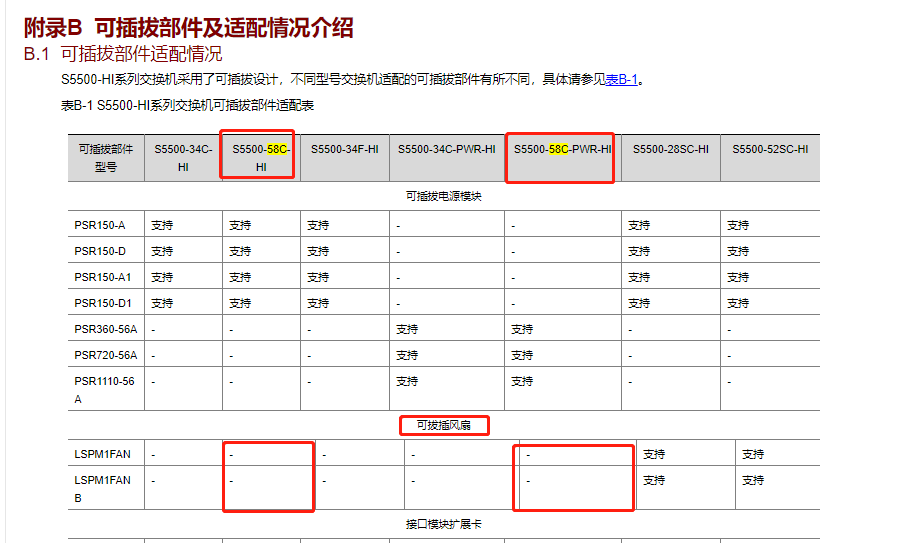Click the row label PSR150-A

tap(100, 225)
